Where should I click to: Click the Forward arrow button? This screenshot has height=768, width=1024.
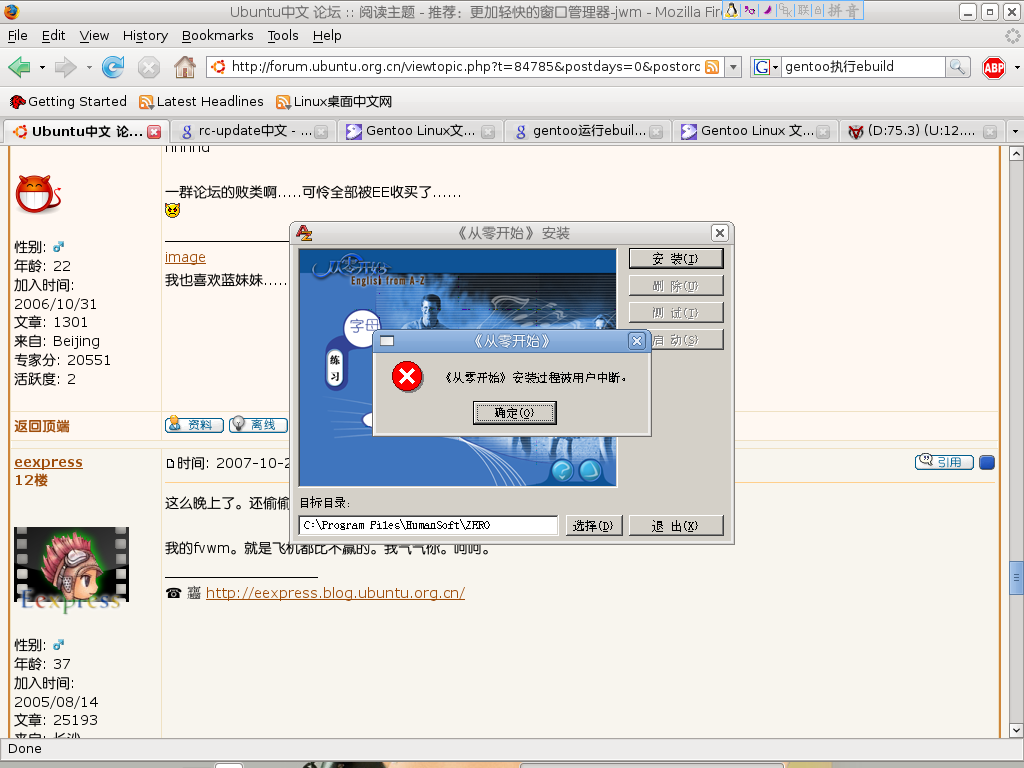coord(66,67)
